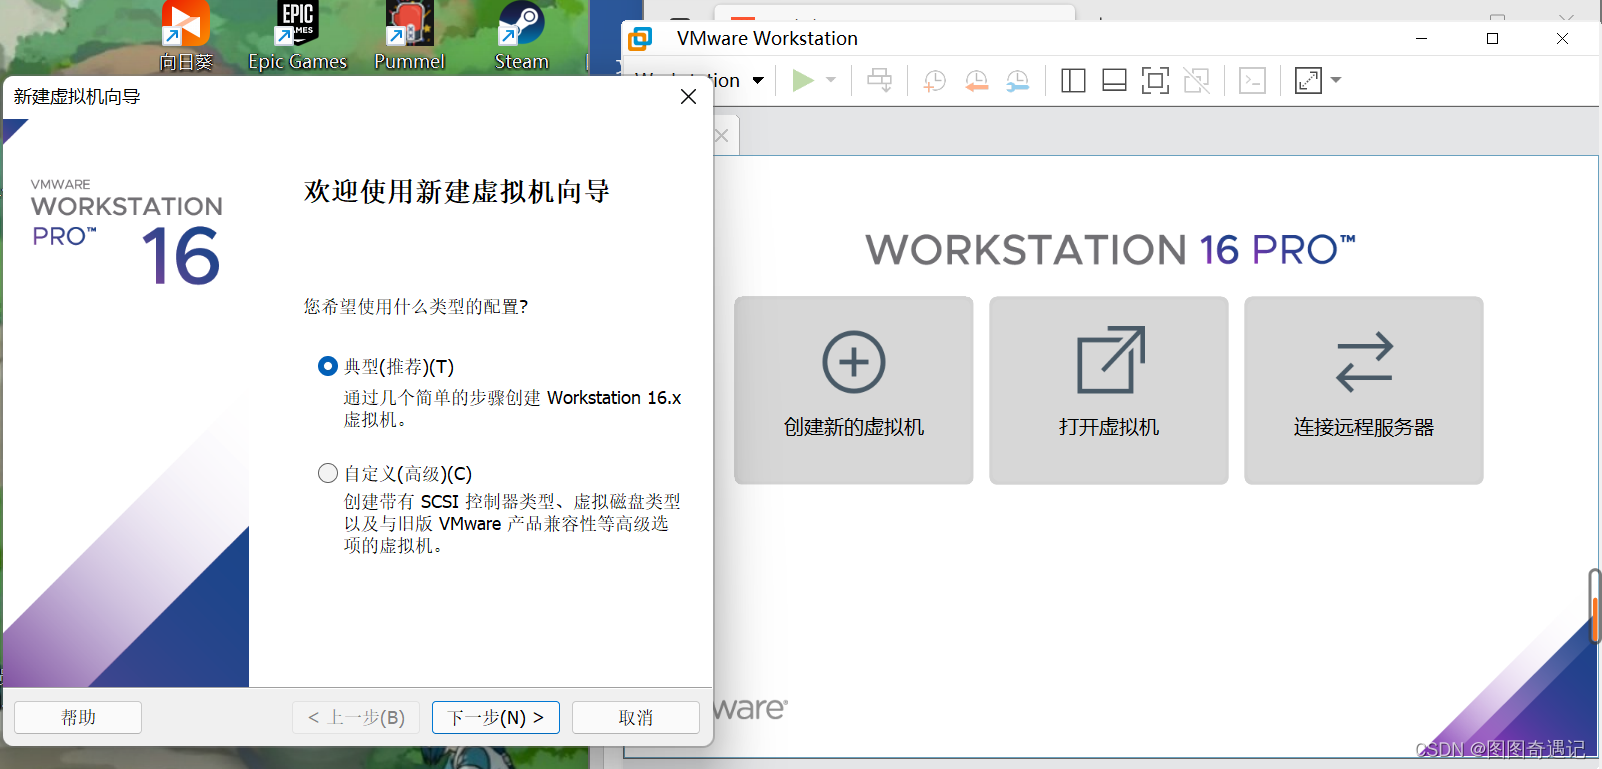Close the home tab in VMware Workstation

[721, 135]
